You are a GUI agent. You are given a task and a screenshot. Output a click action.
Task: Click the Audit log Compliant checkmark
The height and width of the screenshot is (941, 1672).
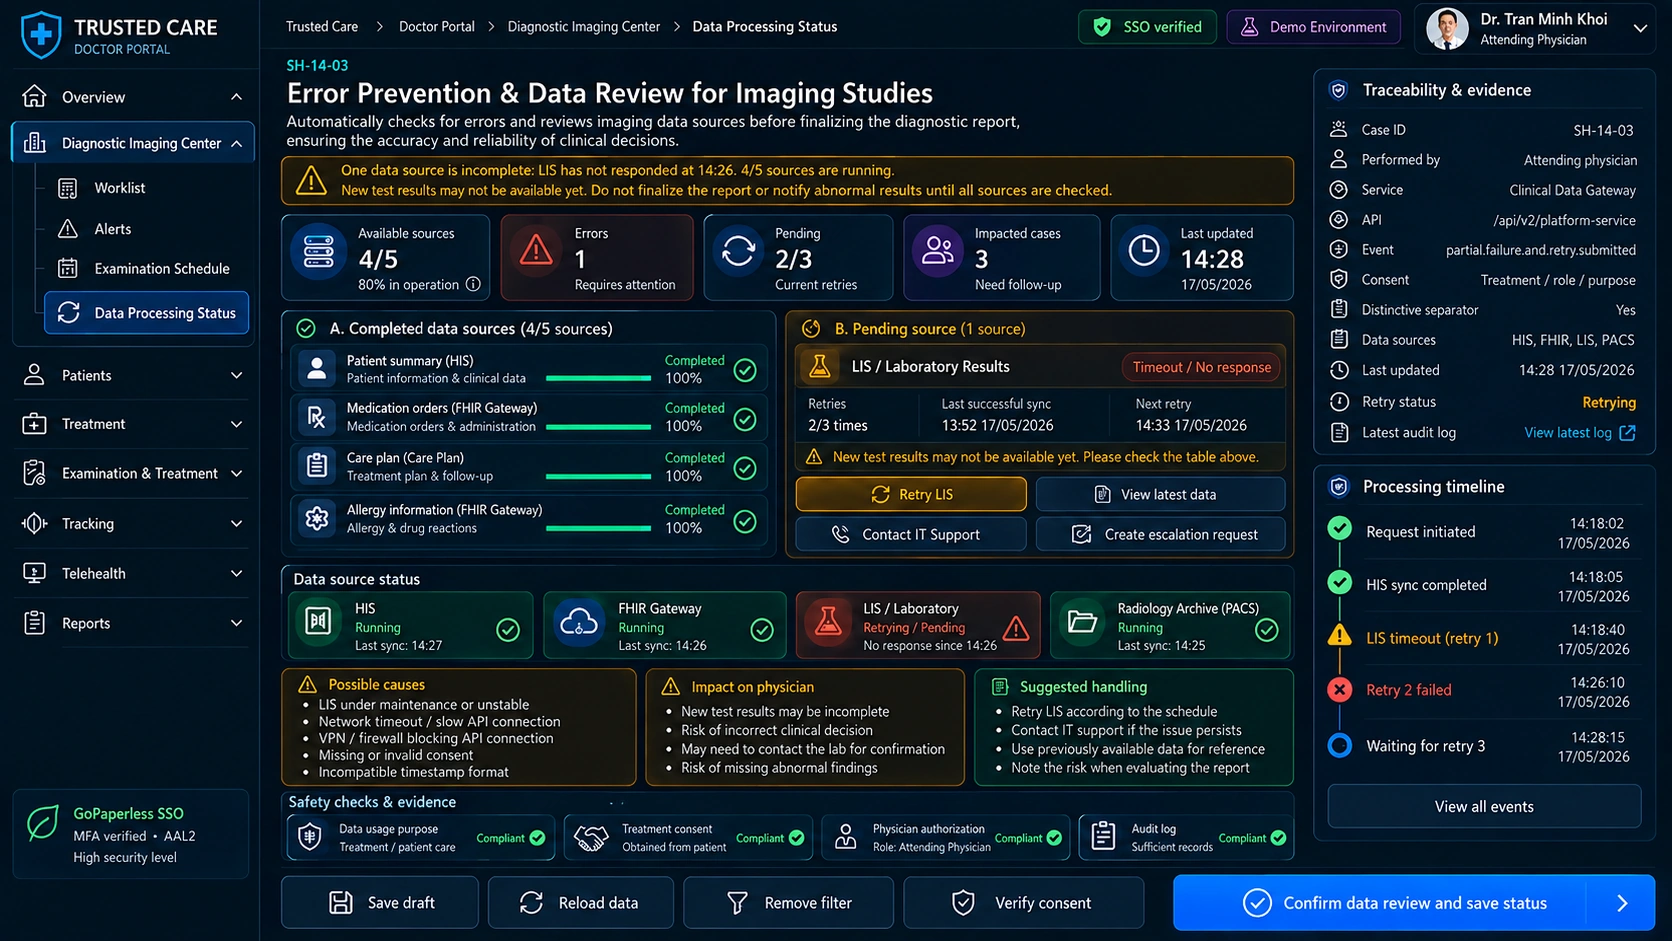click(1278, 838)
